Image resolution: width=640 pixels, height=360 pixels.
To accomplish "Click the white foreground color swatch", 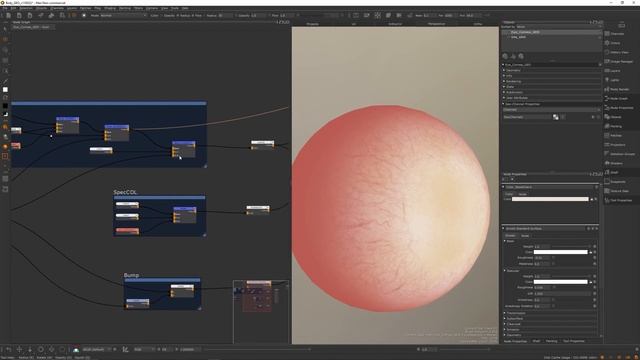I will tap(5, 90).
